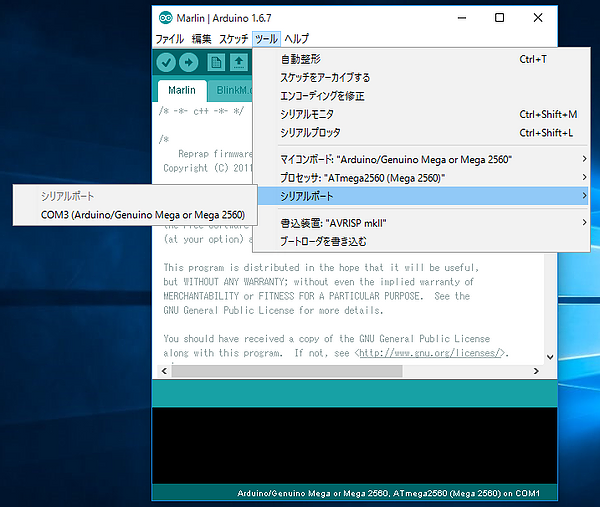Close the Arduino window
Screen dimensions: 600x507
(538, 18)
